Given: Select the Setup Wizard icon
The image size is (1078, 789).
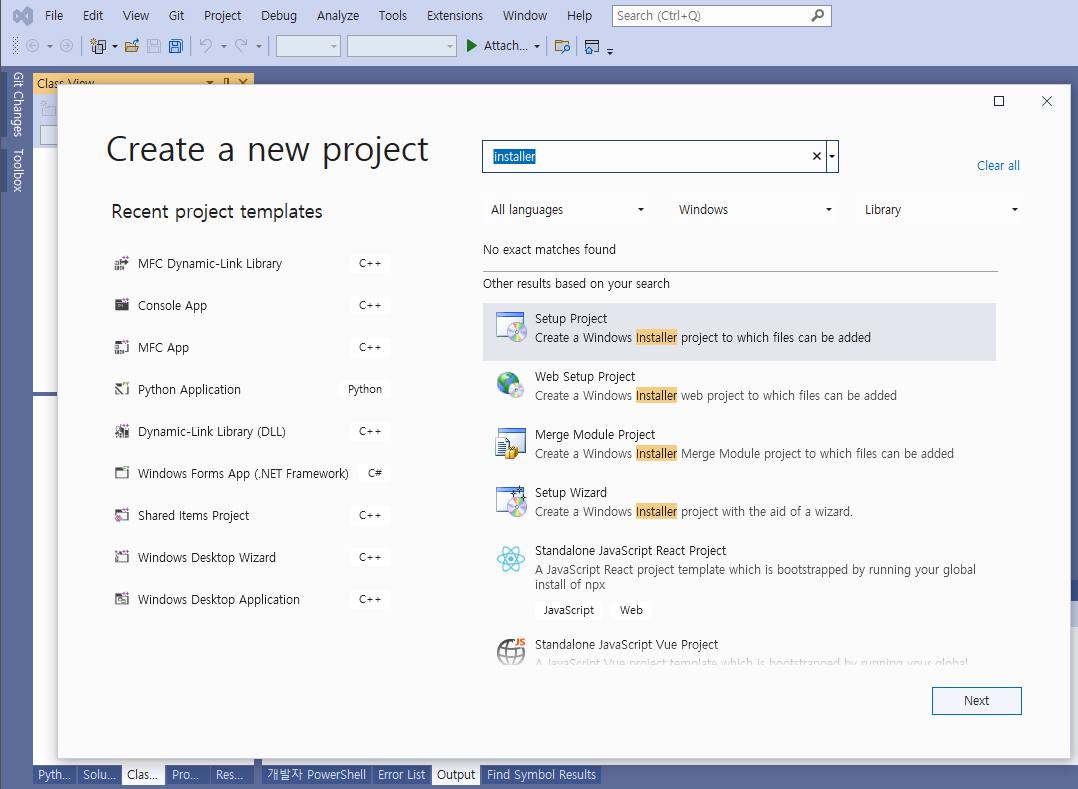Looking at the screenshot, I should coord(512,500).
